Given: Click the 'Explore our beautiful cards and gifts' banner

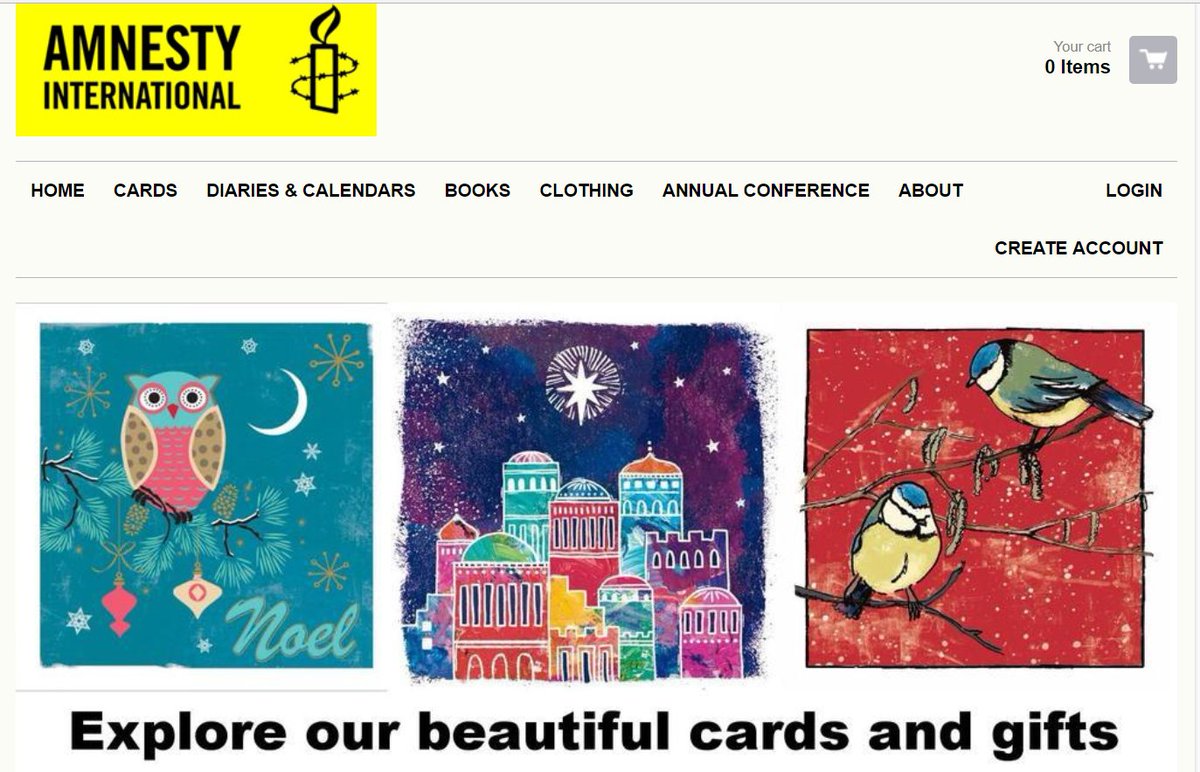Looking at the screenshot, I should pos(594,732).
